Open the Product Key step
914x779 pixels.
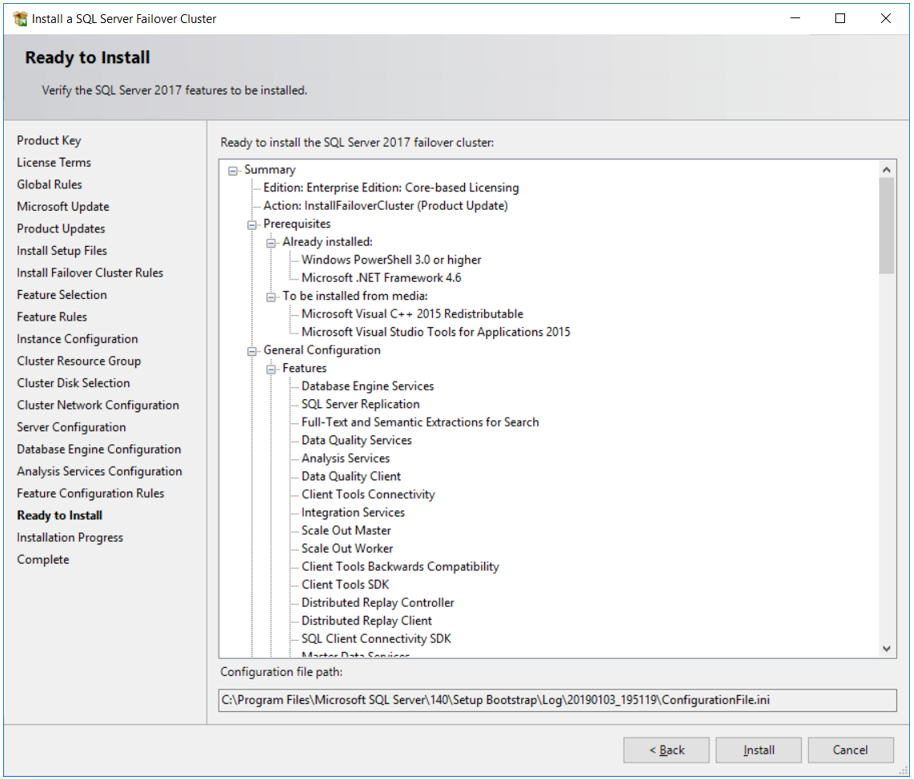point(49,141)
